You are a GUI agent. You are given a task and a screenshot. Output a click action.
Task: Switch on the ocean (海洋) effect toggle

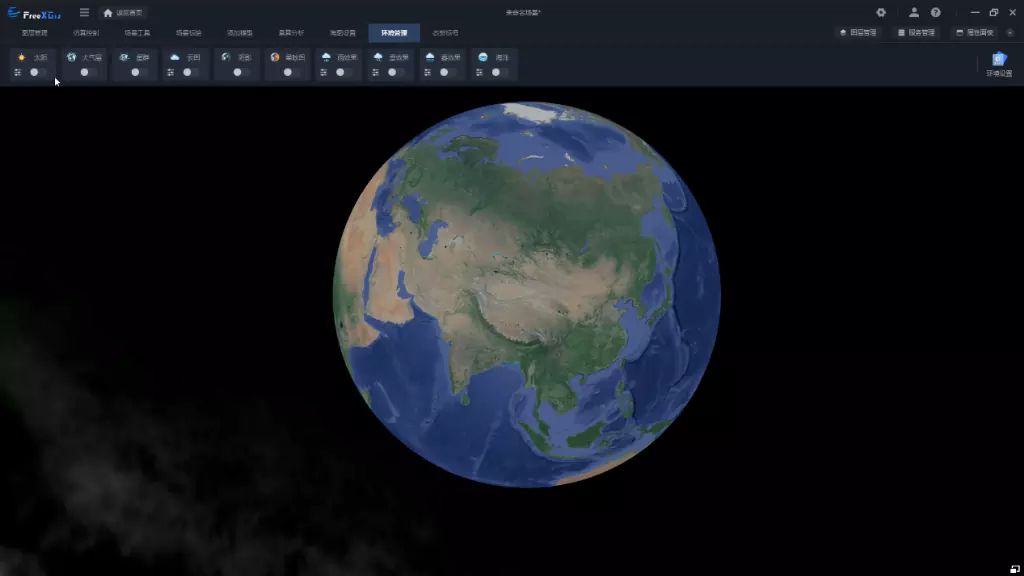[x=498, y=72]
